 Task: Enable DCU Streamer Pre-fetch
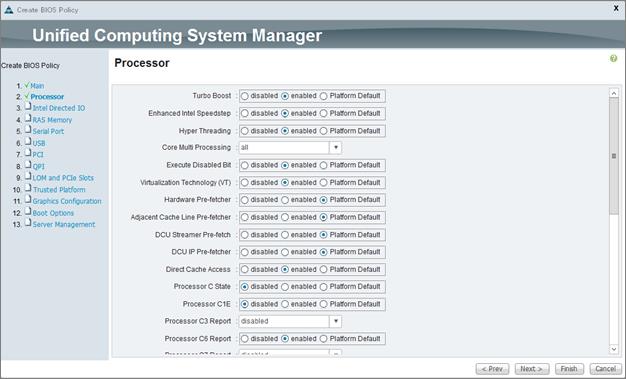[x=285, y=235]
